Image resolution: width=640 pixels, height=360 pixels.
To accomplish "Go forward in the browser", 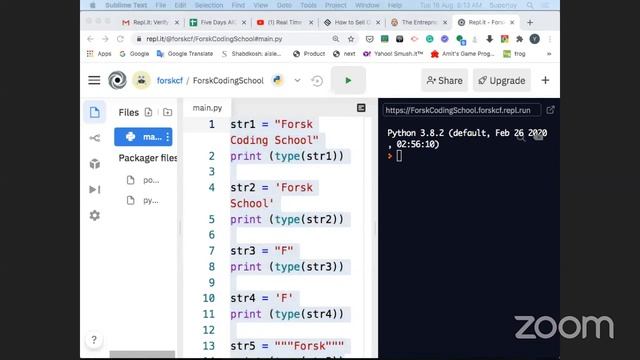I will [105, 39].
